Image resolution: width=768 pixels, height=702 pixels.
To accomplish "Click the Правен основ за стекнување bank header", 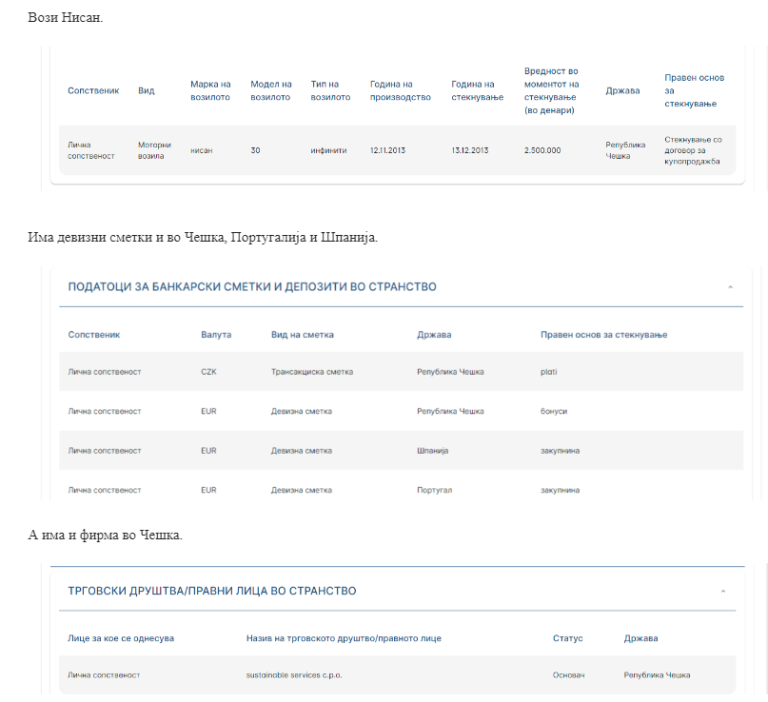I will tap(603, 335).
